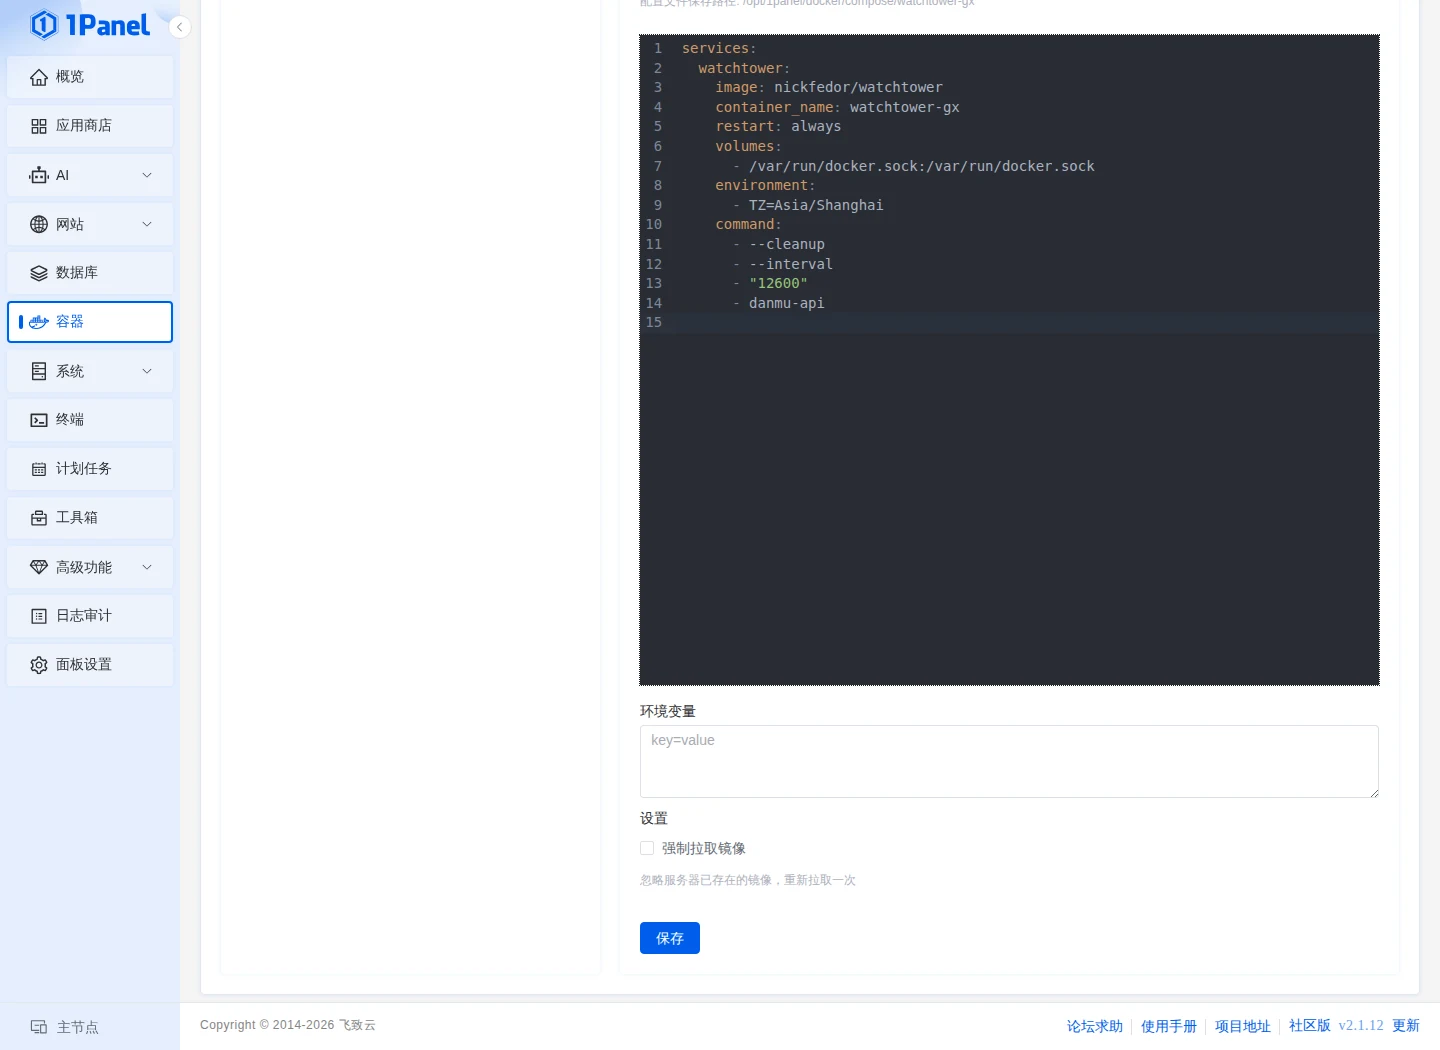Click the terminal icon beside 终端
This screenshot has width=1440, height=1050.
[39, 420]
